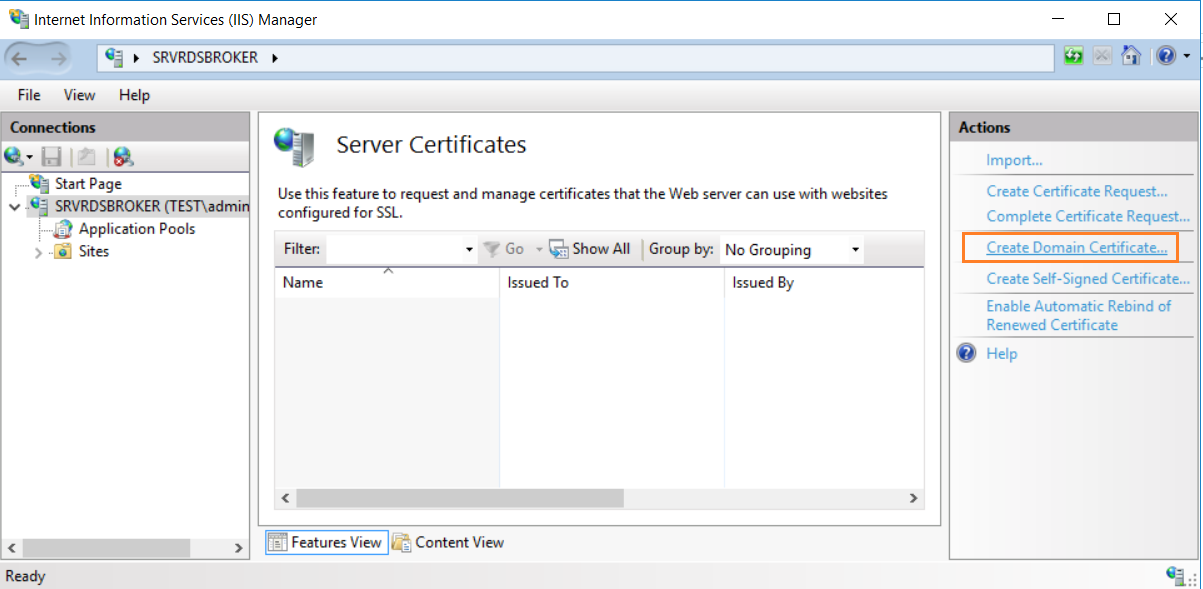
Task: Click the Help question mark icon in Actions
Action: click(966, 353)
